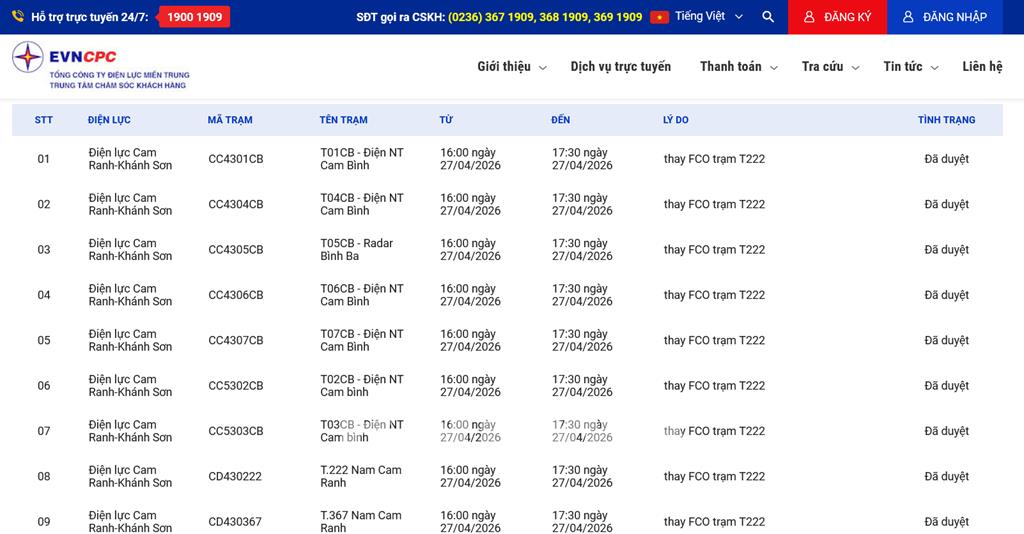1024x534 pixels.
Task: Click the T05CB - Radar Bình Ba entry
Action: pos(356,249)
